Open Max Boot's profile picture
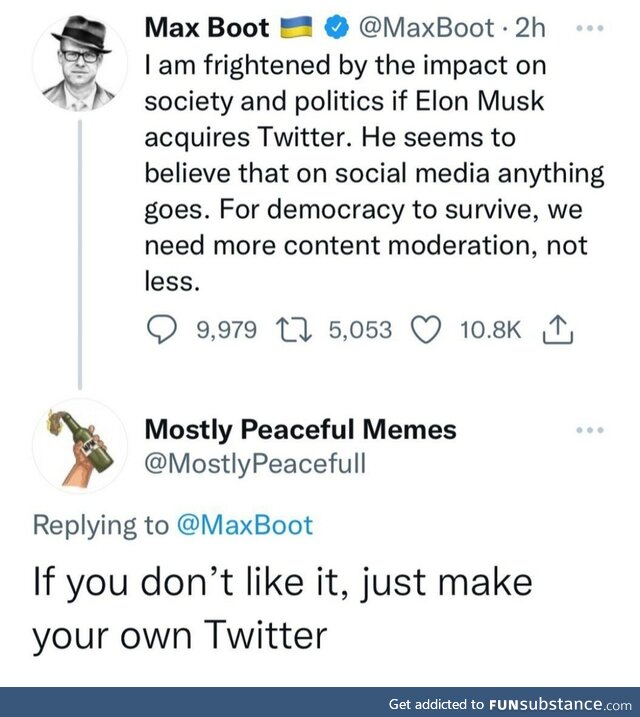Image resolution: width=640 pixels, height=717 pixels. pos(80,62)
